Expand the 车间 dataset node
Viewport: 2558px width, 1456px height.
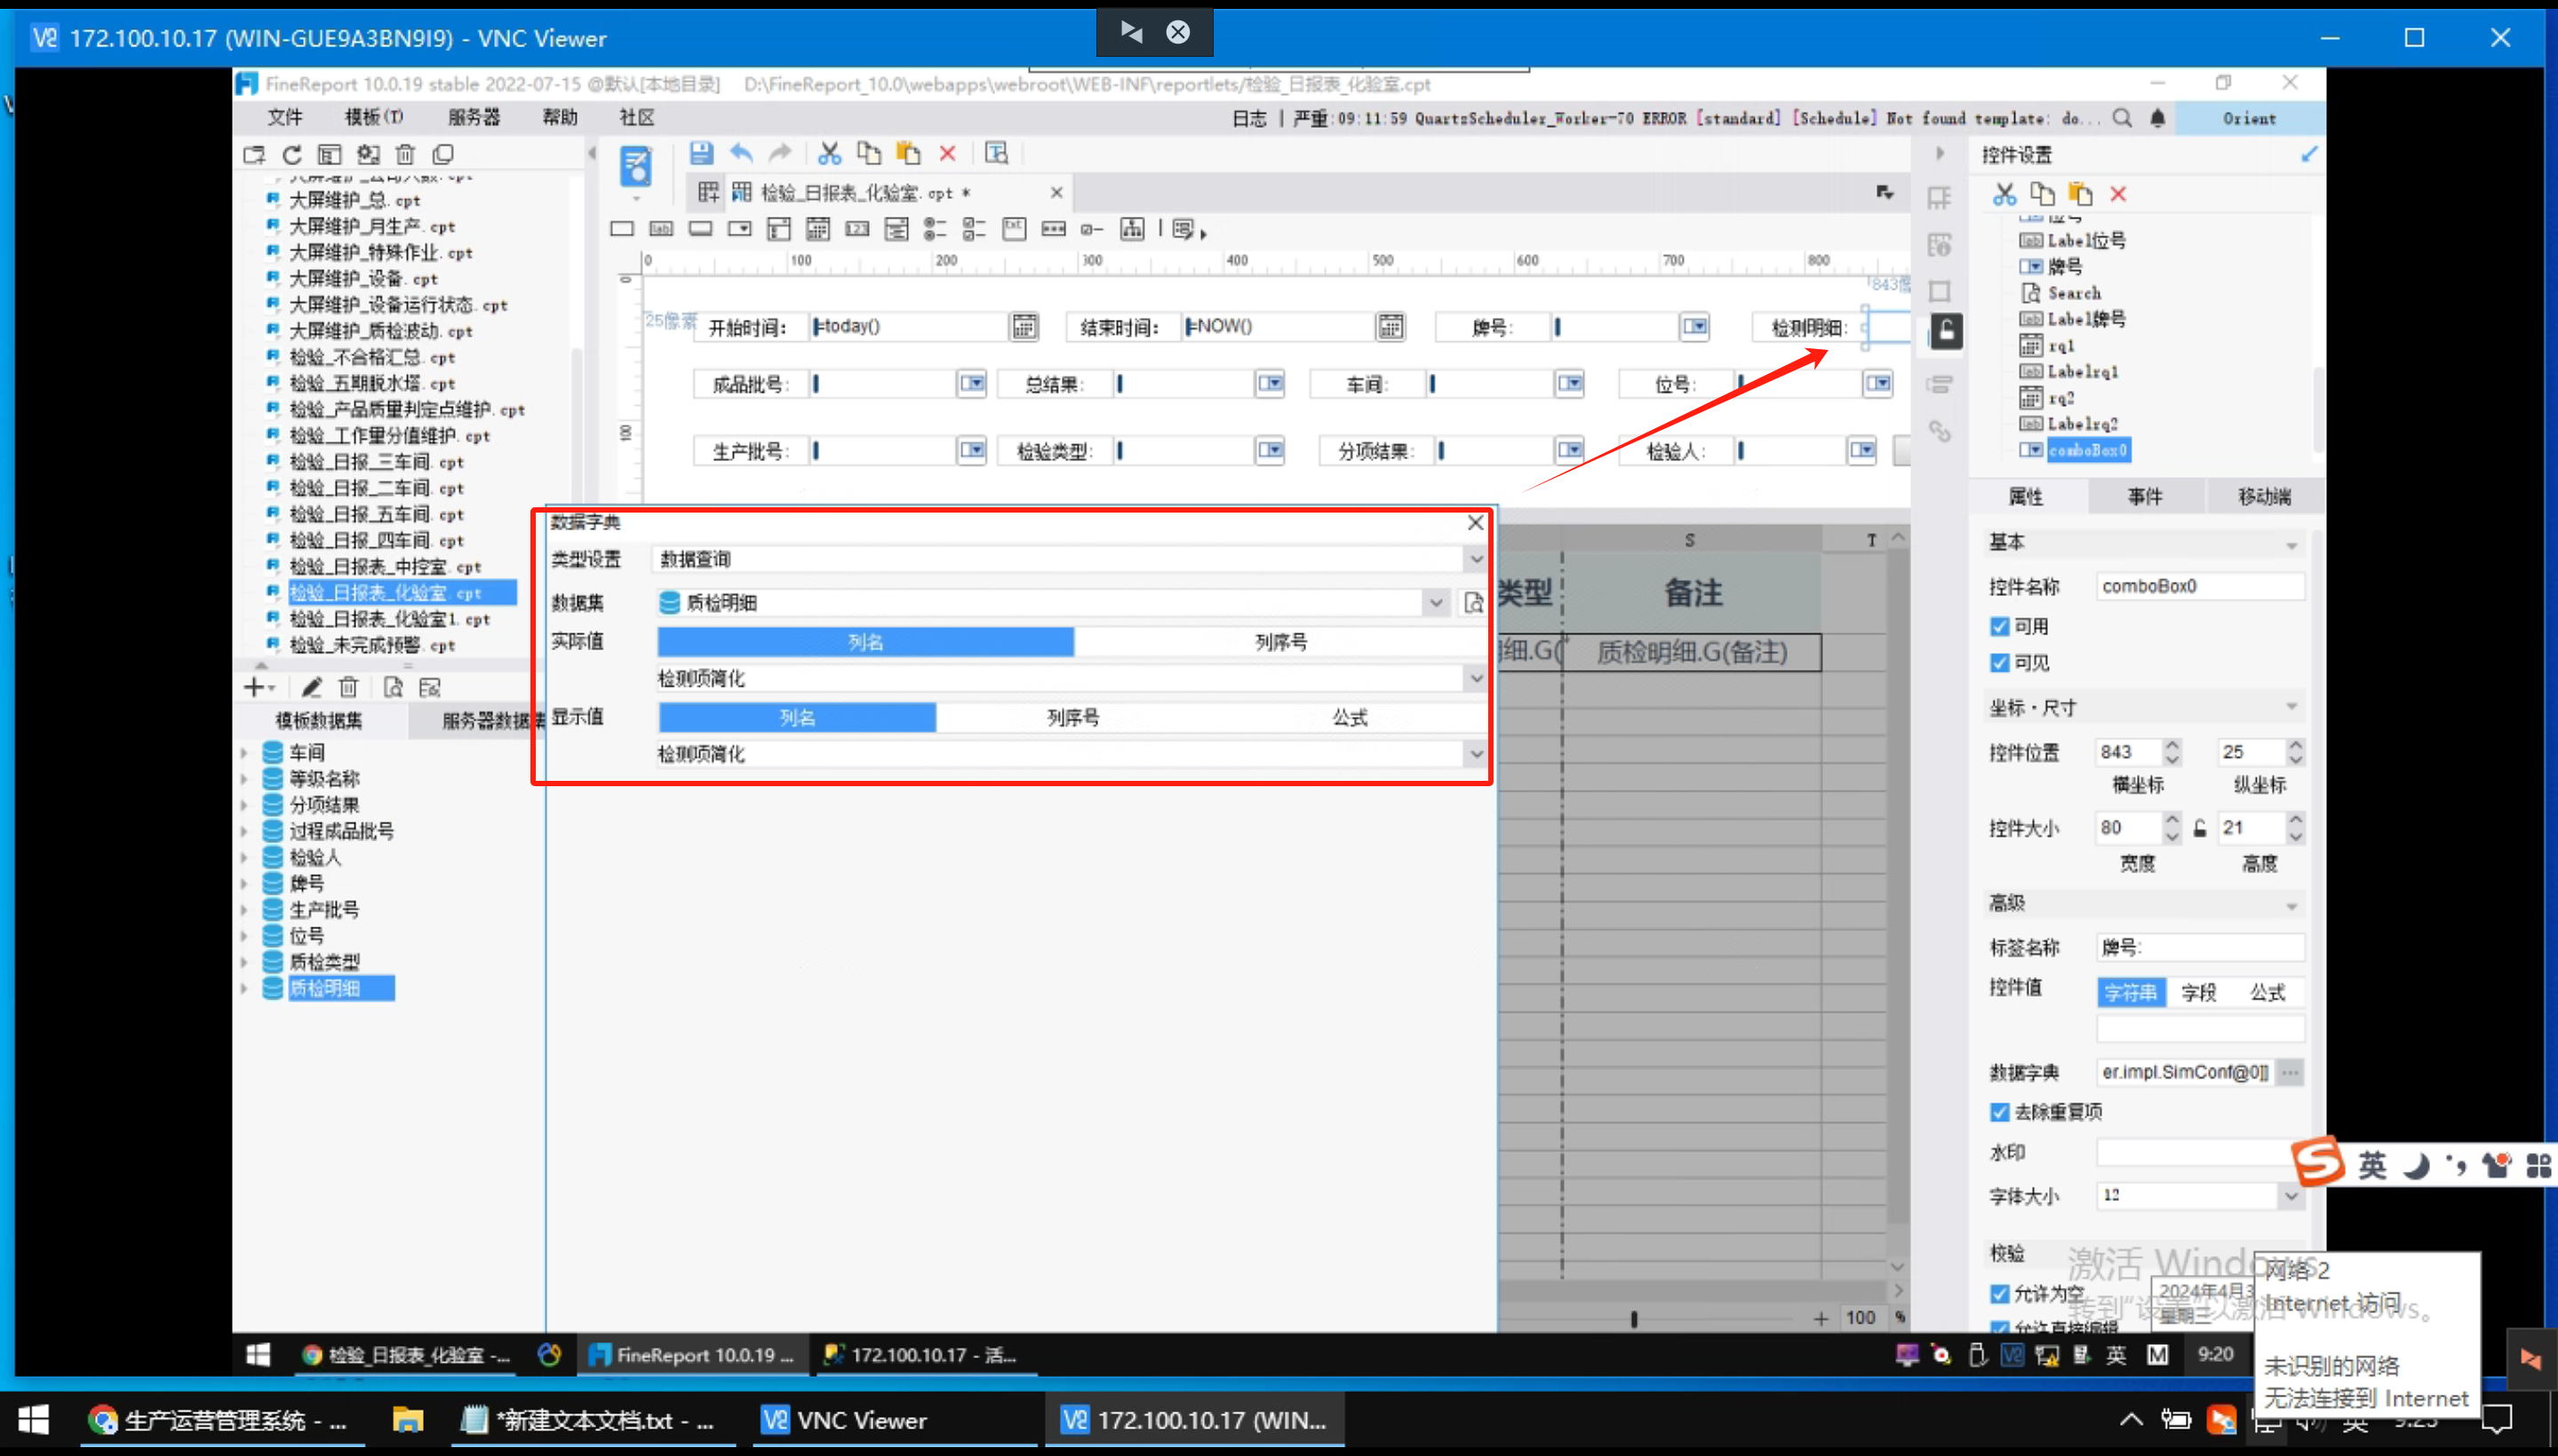click(x=244, y=752)
